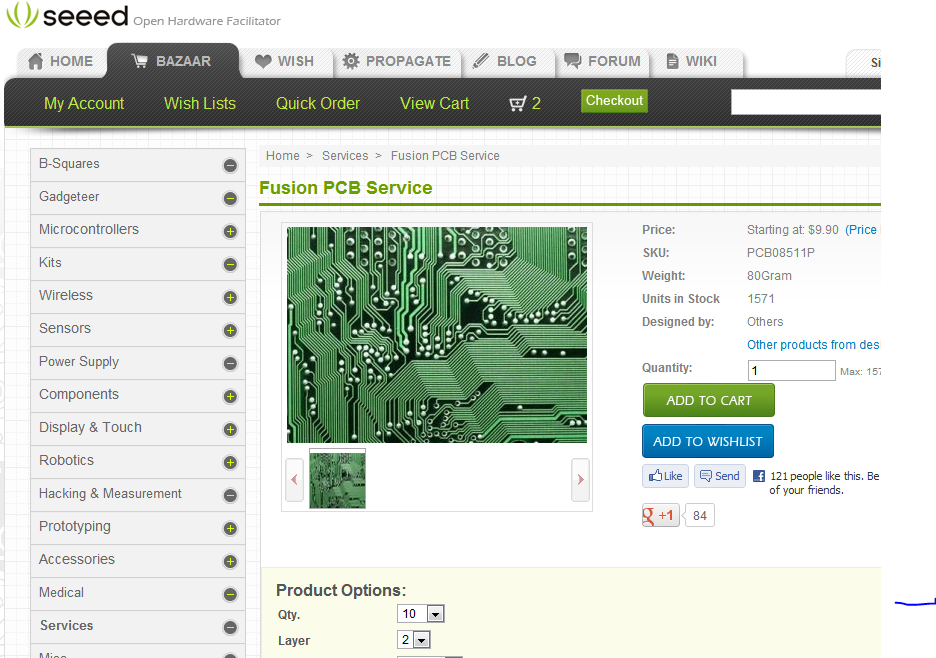Select the small PCB thumbnail
936x658 pixels.
337,479
